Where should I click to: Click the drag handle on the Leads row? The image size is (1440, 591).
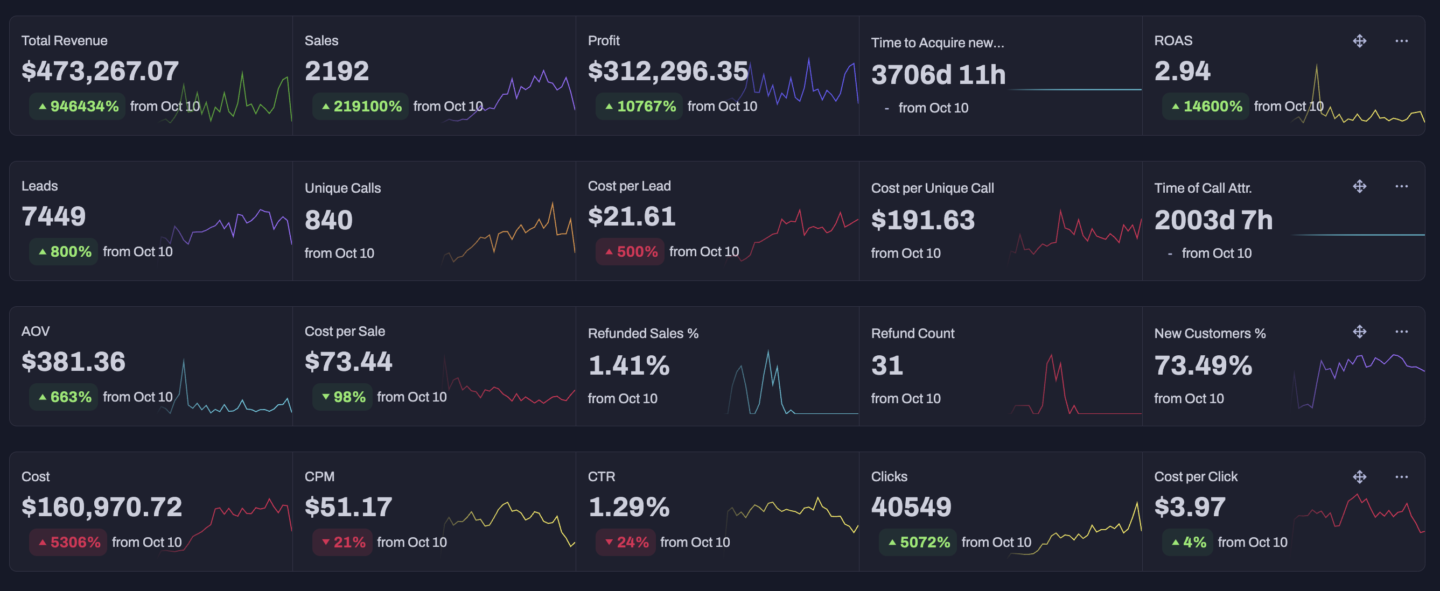[x=1360, y=186]
